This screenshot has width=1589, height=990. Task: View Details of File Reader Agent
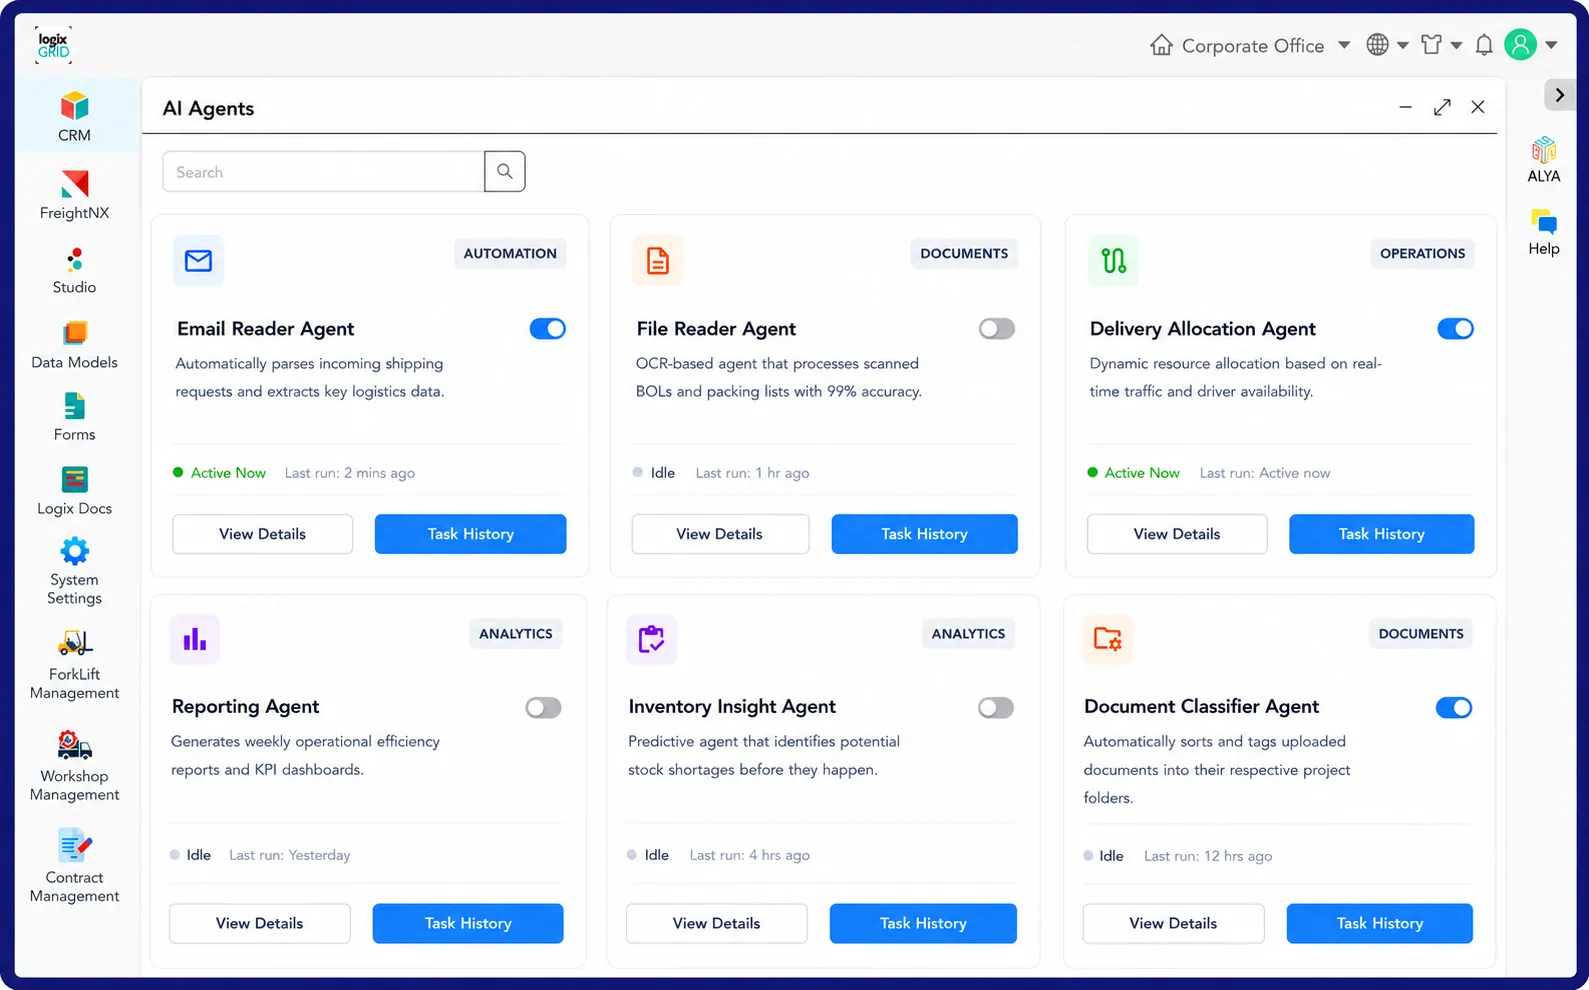tap(720, 534)
